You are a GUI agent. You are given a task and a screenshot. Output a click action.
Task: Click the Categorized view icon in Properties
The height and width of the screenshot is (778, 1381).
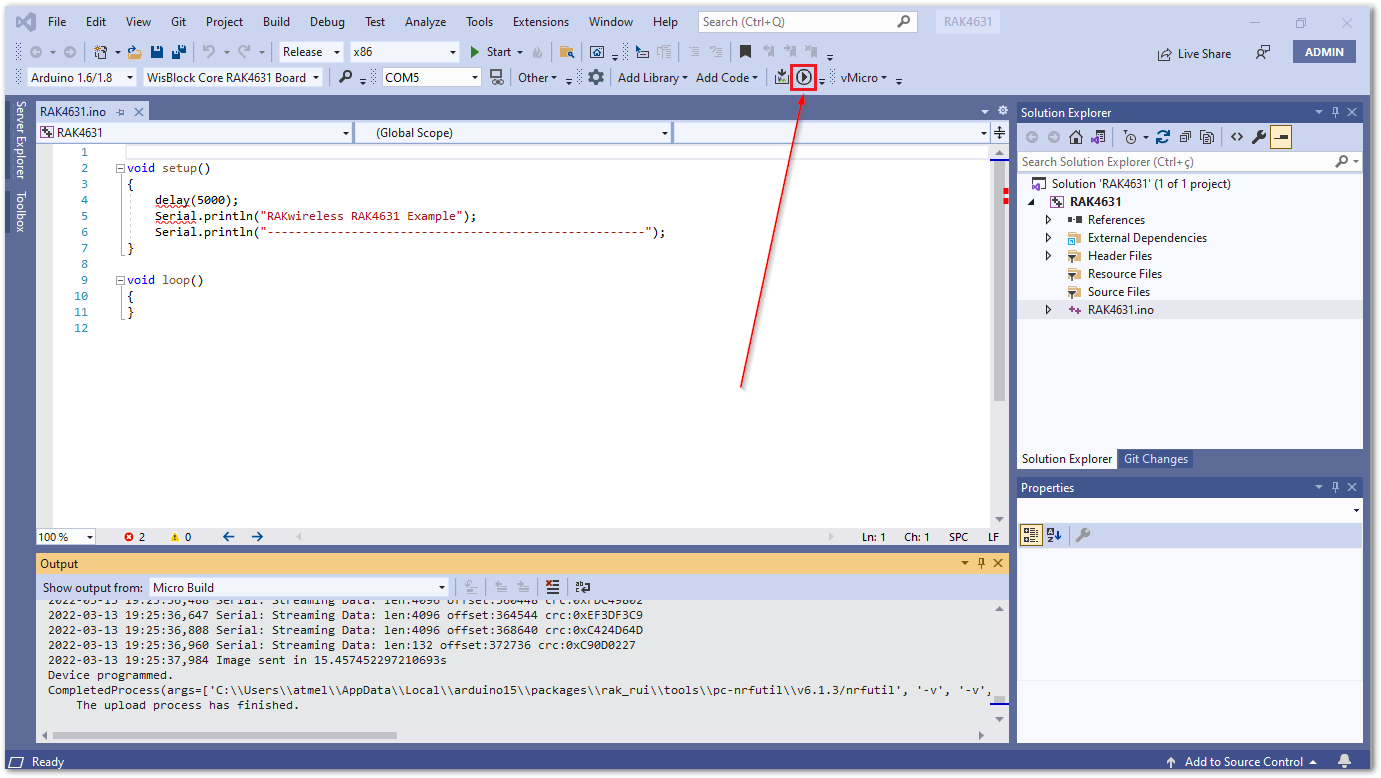tap(1031, 535)
